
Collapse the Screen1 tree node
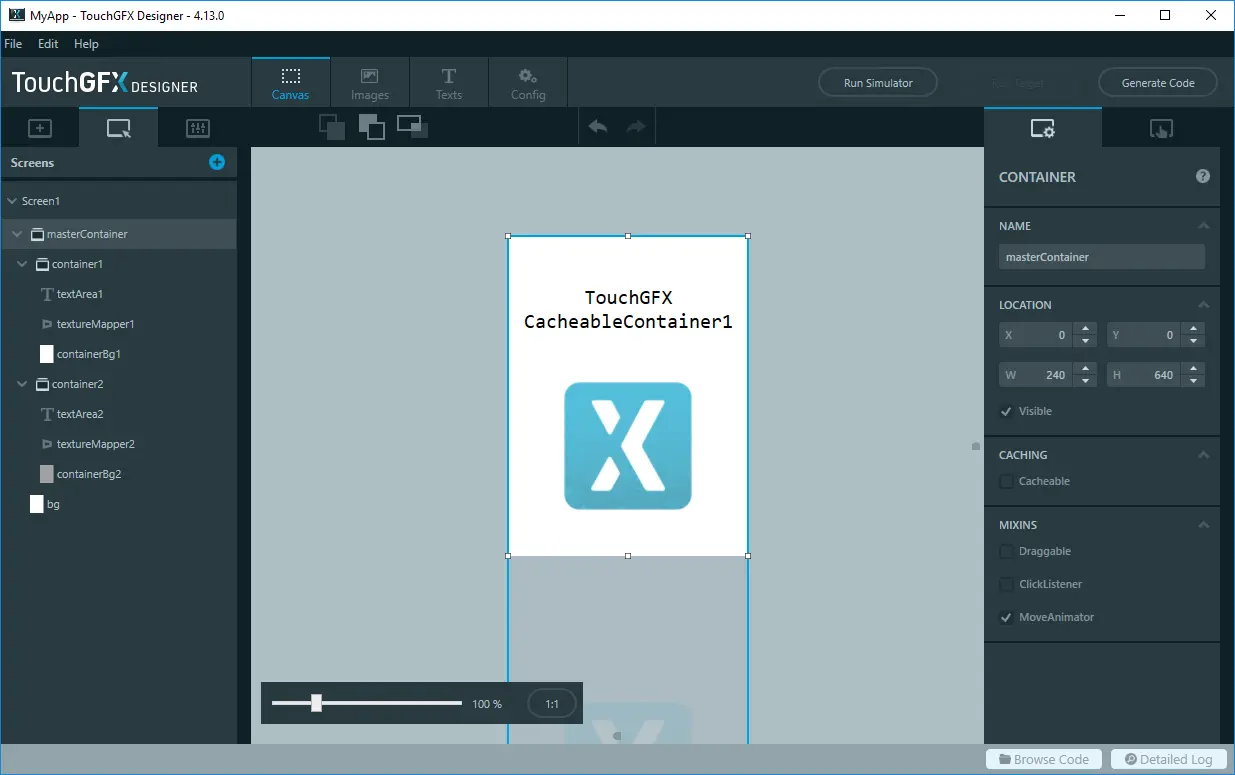coord(12,201)
